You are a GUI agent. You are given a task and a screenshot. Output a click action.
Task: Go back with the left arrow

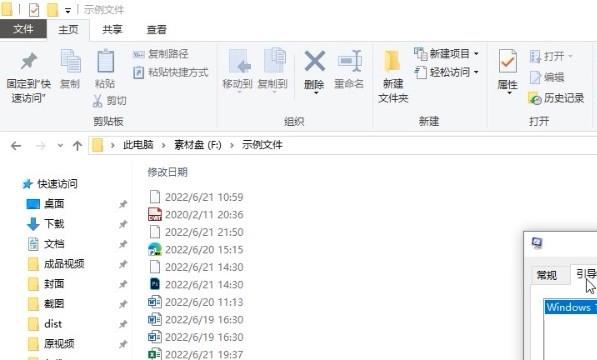pos(16,146)
